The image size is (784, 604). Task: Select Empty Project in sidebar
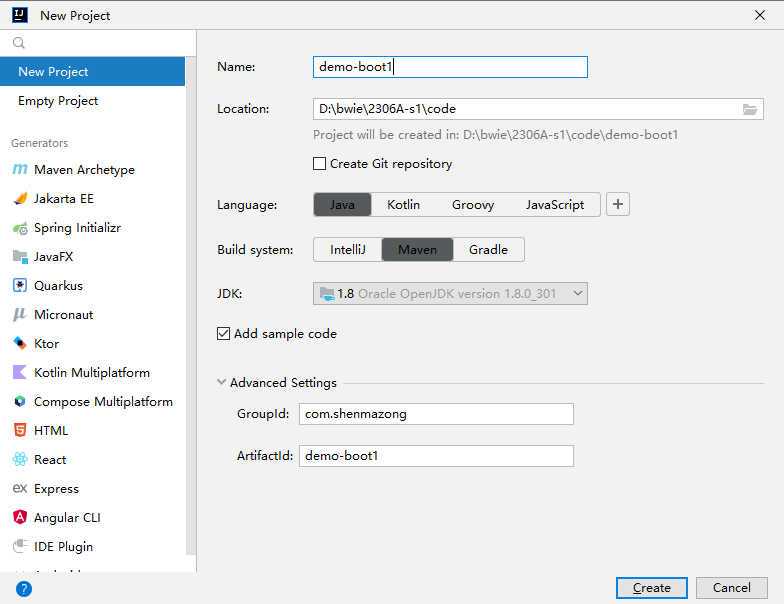[58, 101]
